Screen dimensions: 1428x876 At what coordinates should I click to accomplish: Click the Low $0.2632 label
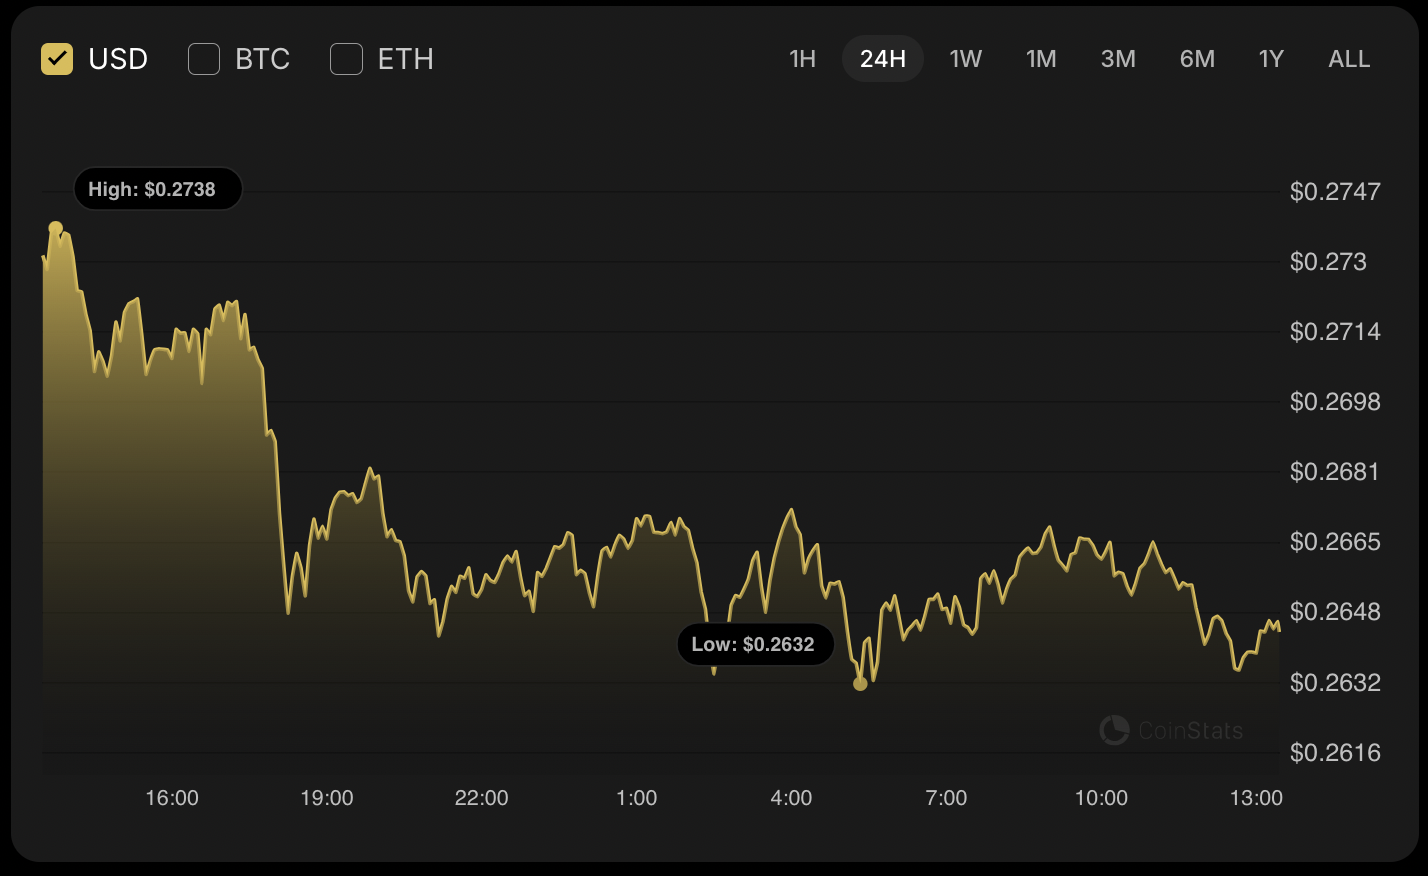pyautogui.click(x=756, y=644)
